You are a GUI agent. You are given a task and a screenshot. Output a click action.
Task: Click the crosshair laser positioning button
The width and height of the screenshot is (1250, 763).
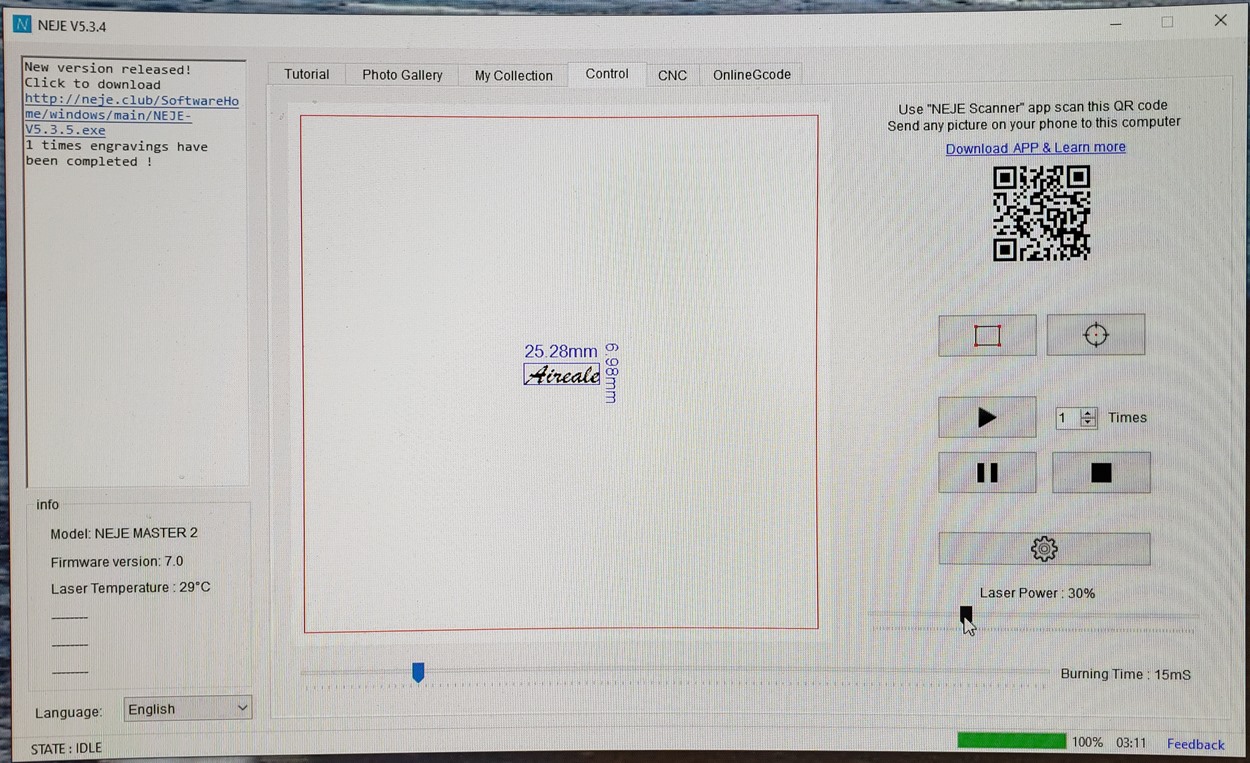pyautogui.click(x=1095, y=335)
